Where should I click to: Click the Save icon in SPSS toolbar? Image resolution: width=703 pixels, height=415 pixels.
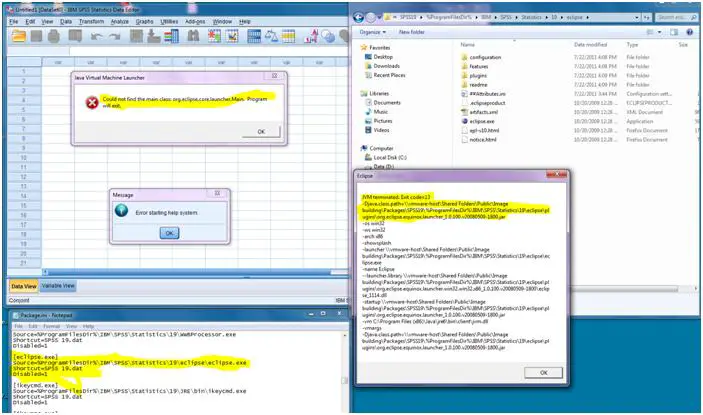(36, 36)
